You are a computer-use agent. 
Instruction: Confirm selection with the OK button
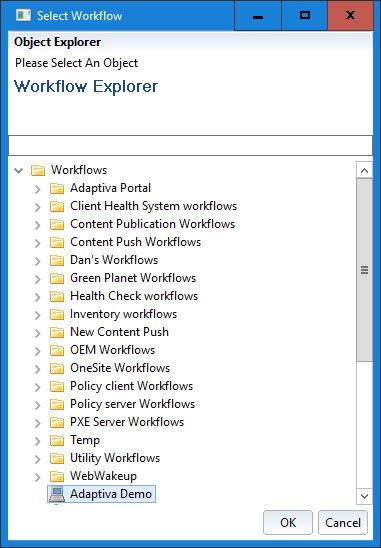(x=288, y=522)
